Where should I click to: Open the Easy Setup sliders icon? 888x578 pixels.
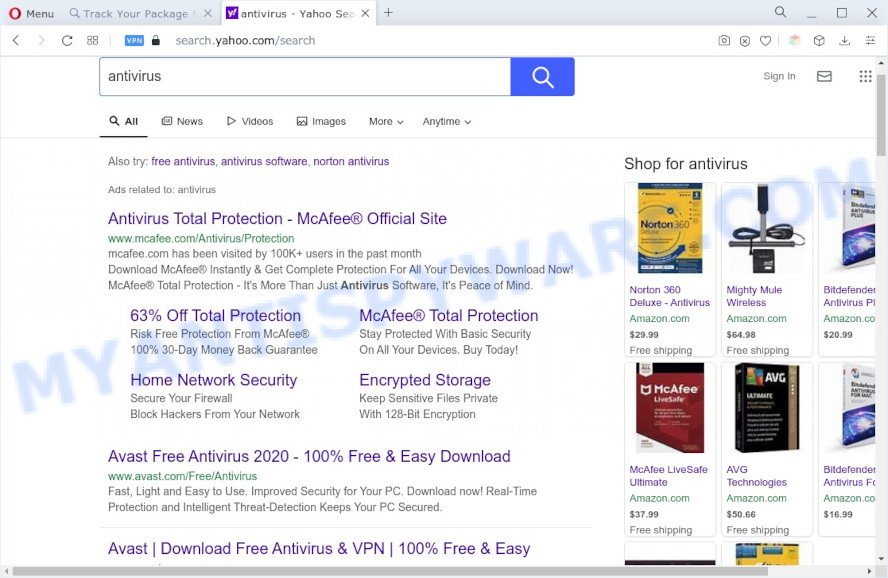(x=870, y=40)
